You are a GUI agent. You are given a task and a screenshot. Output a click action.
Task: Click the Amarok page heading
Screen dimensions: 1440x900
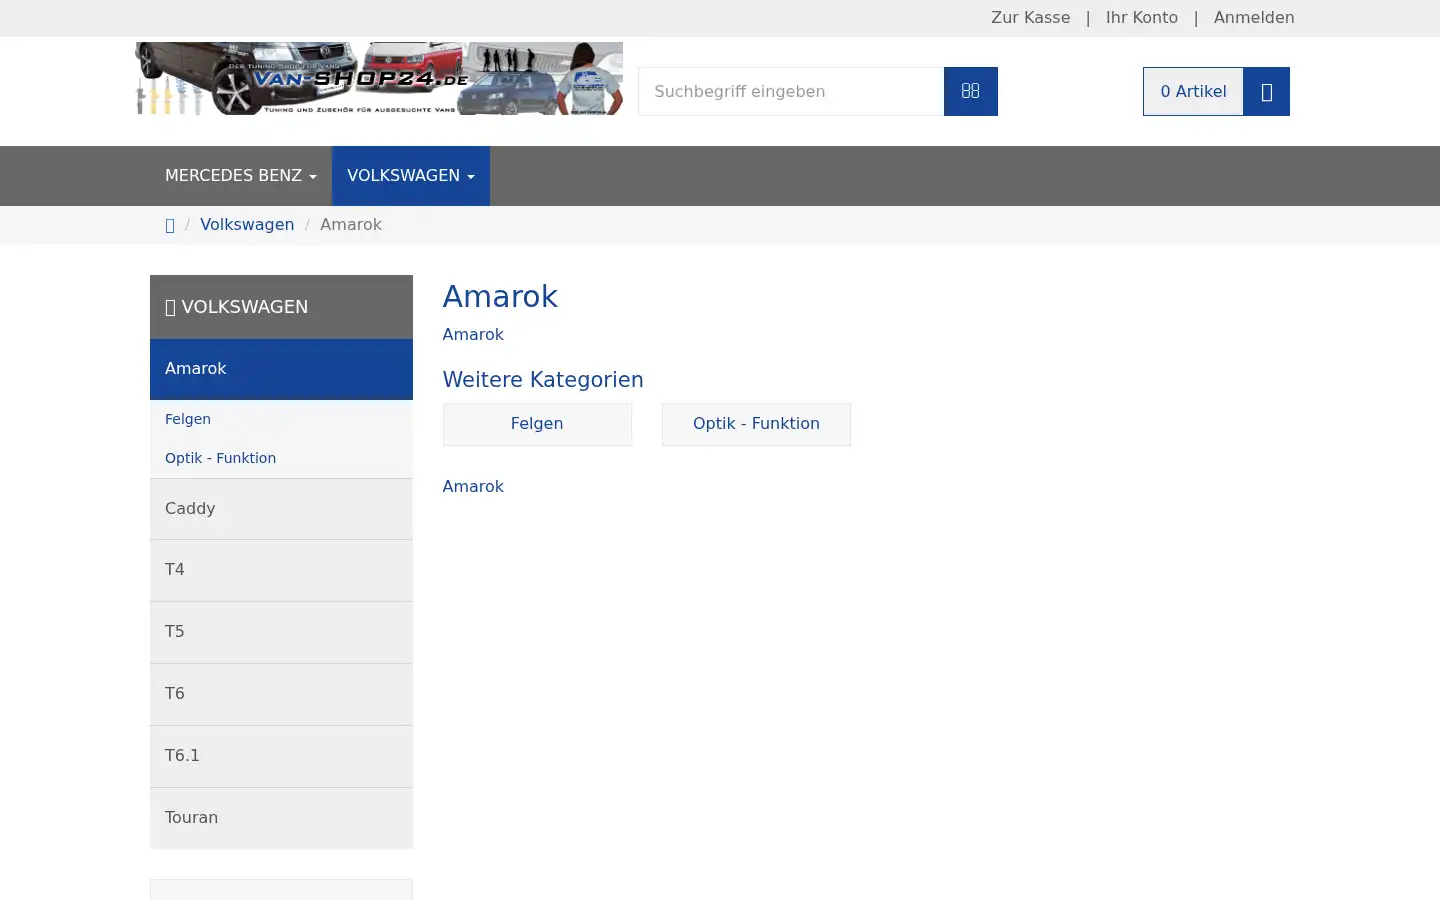click(x=500, y=297)
